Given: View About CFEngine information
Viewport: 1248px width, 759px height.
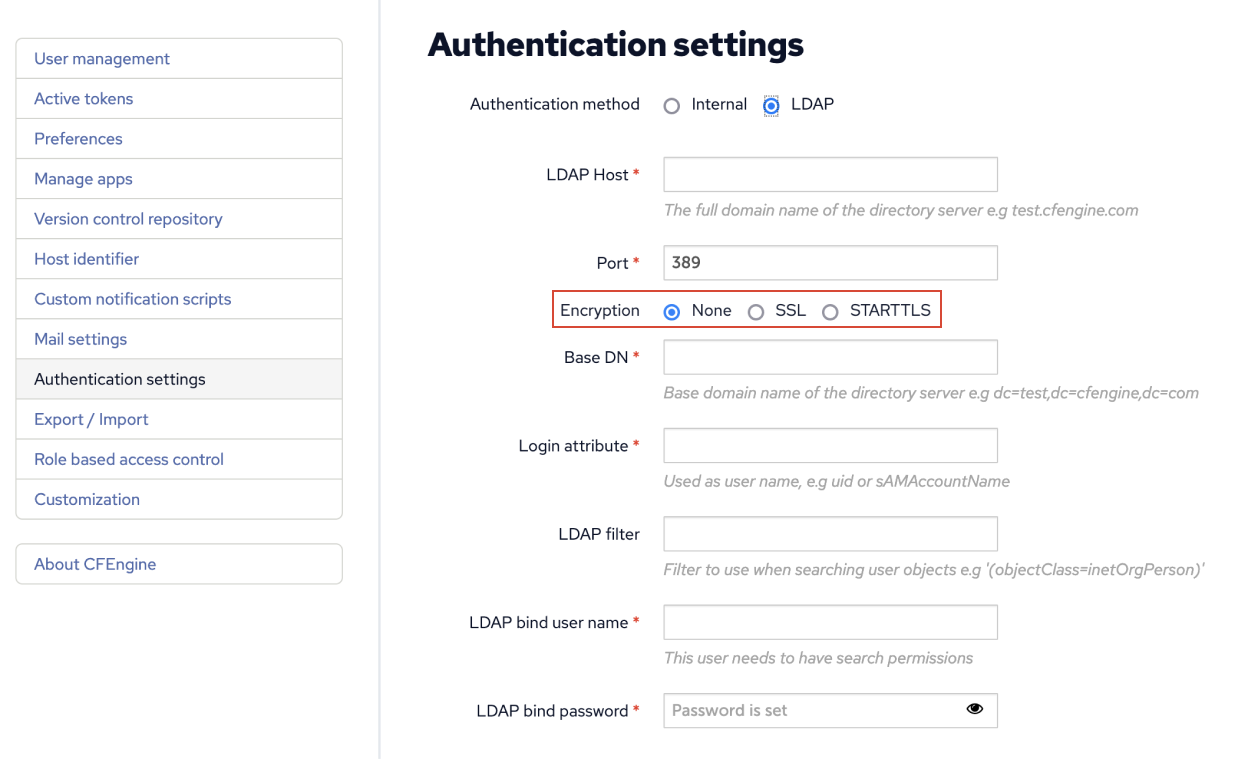Looking at the screenshot, I should pos(95,564).
